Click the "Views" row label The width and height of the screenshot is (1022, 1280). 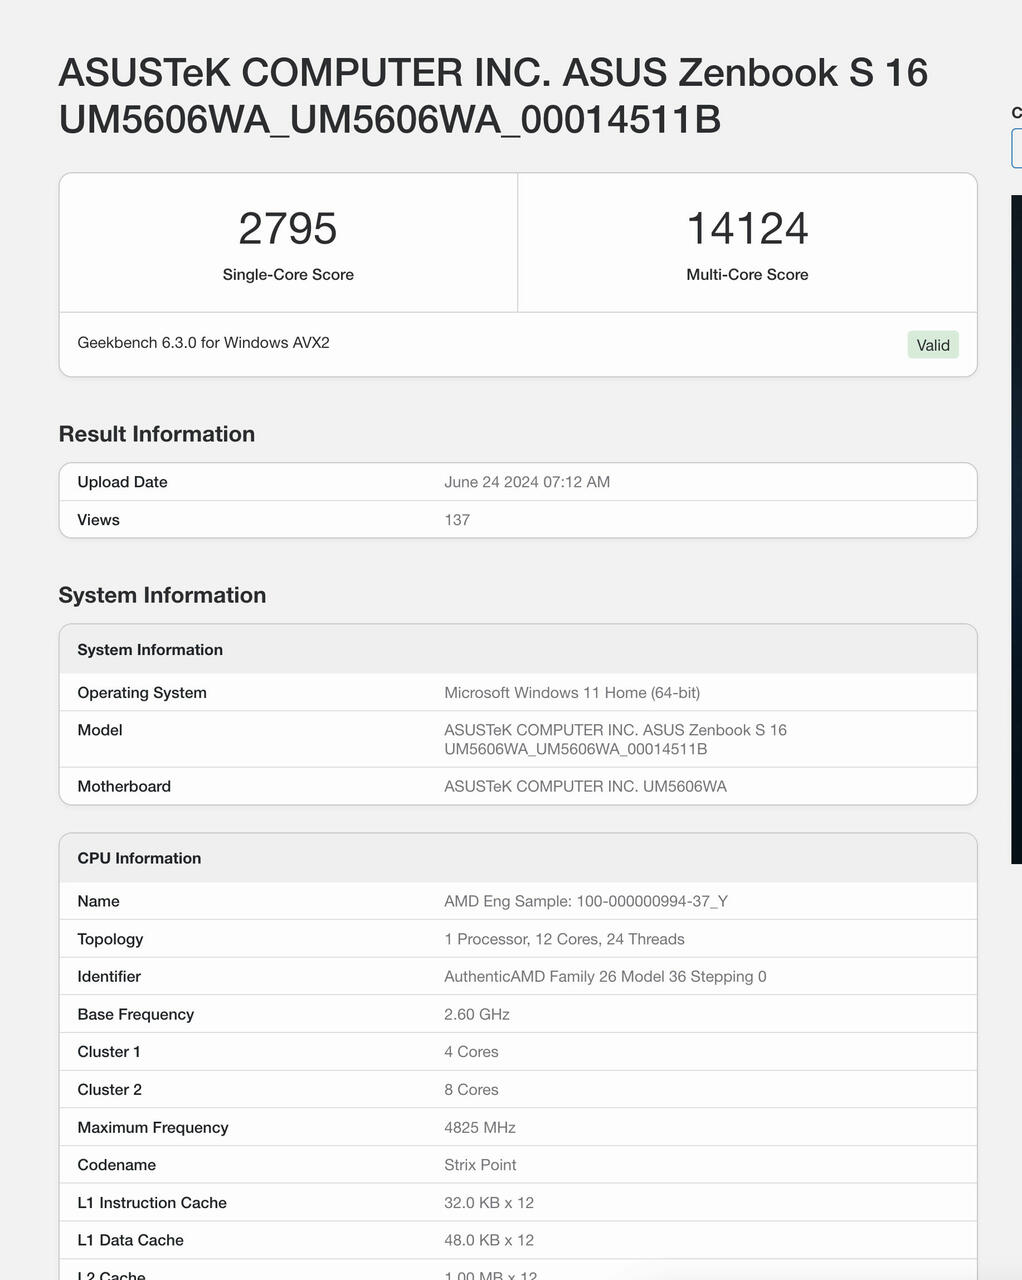click(x=99, y=520)
